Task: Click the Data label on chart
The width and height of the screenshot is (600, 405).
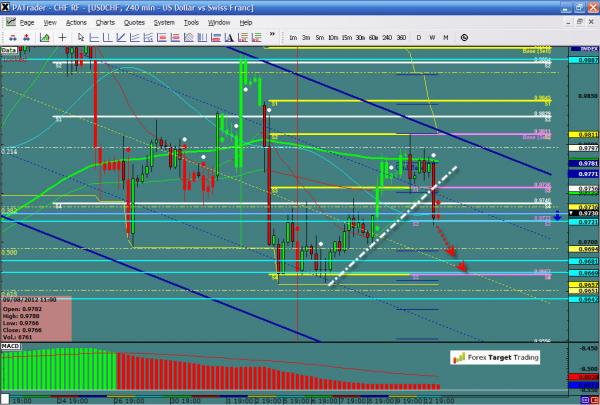Action: pos(10,49)
